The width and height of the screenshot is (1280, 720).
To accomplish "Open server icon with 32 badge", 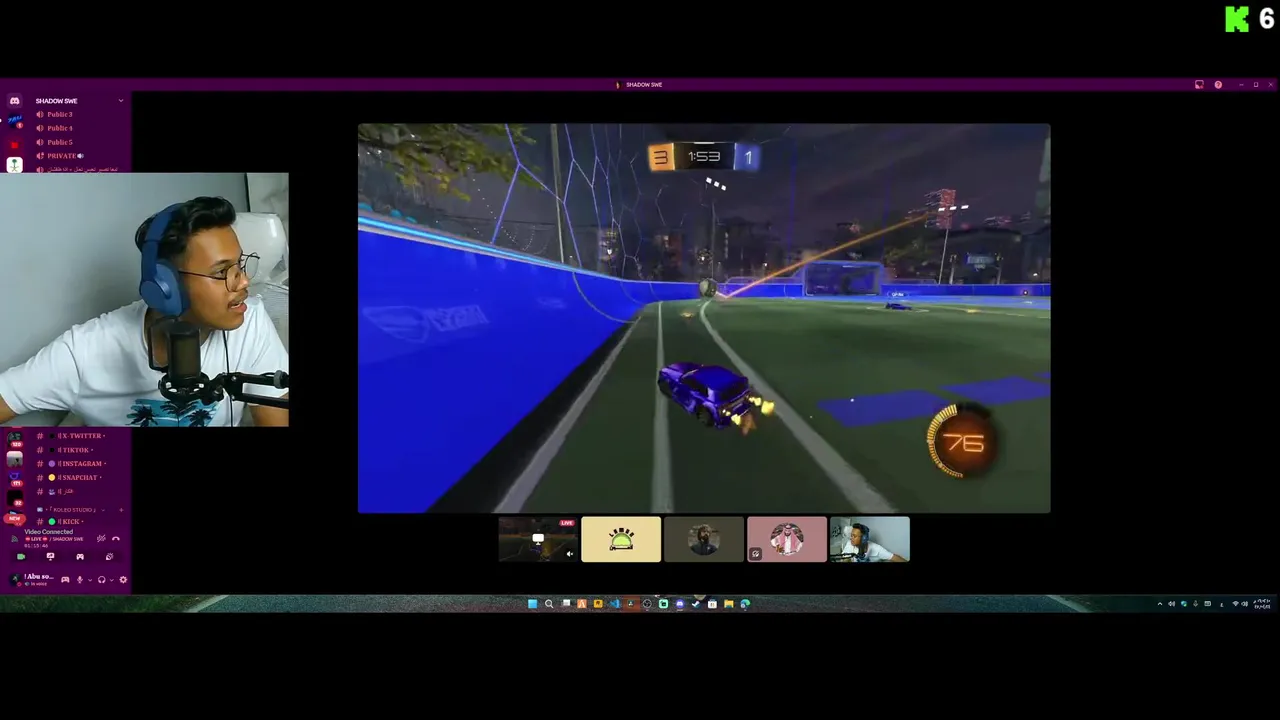I will (15, 498).
